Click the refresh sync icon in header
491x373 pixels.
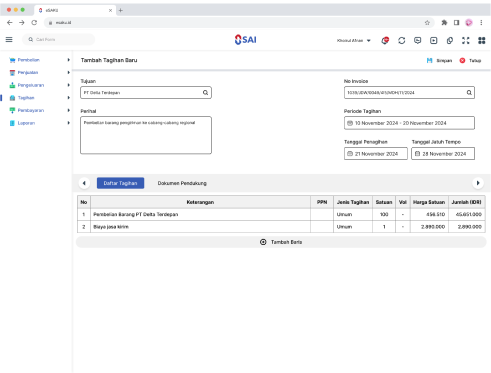(x=402, y=40)
